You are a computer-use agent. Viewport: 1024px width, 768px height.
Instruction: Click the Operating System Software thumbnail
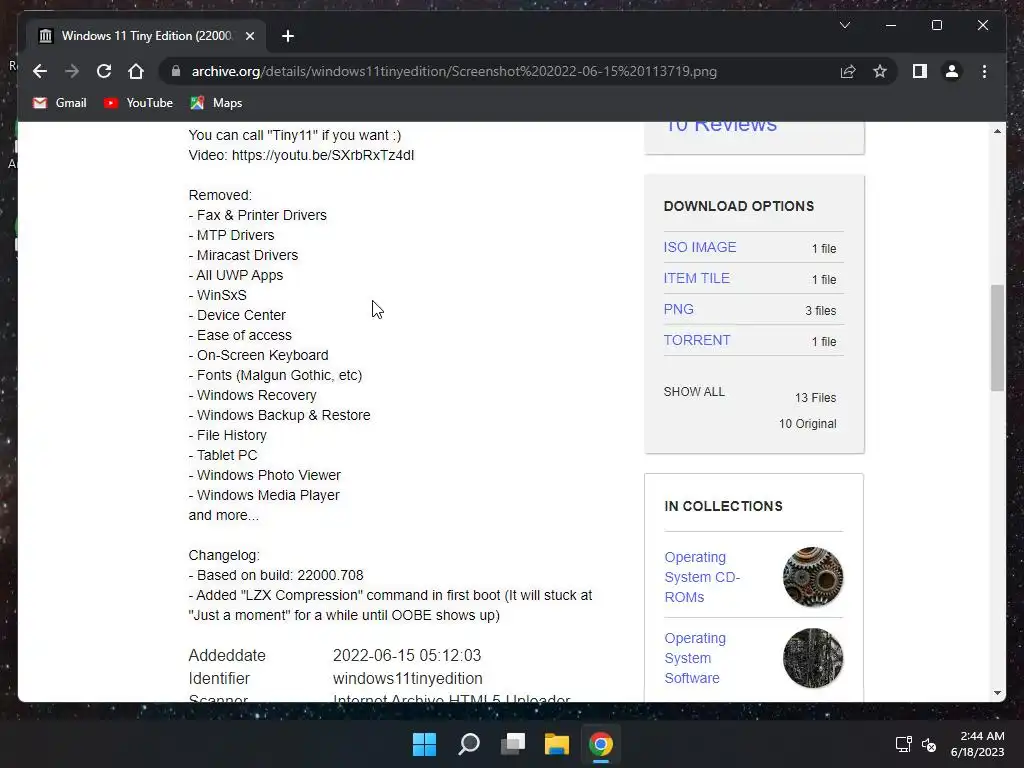813,658
